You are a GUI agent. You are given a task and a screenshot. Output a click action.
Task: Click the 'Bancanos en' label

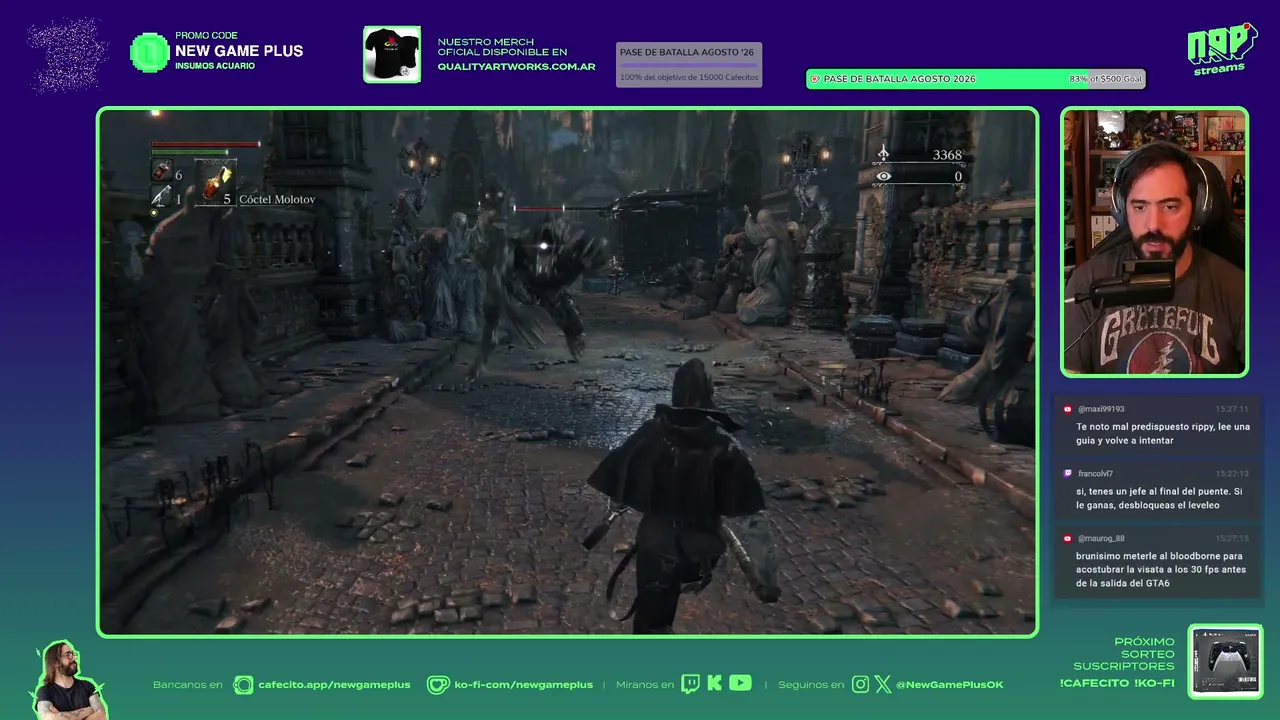[188, 685]
